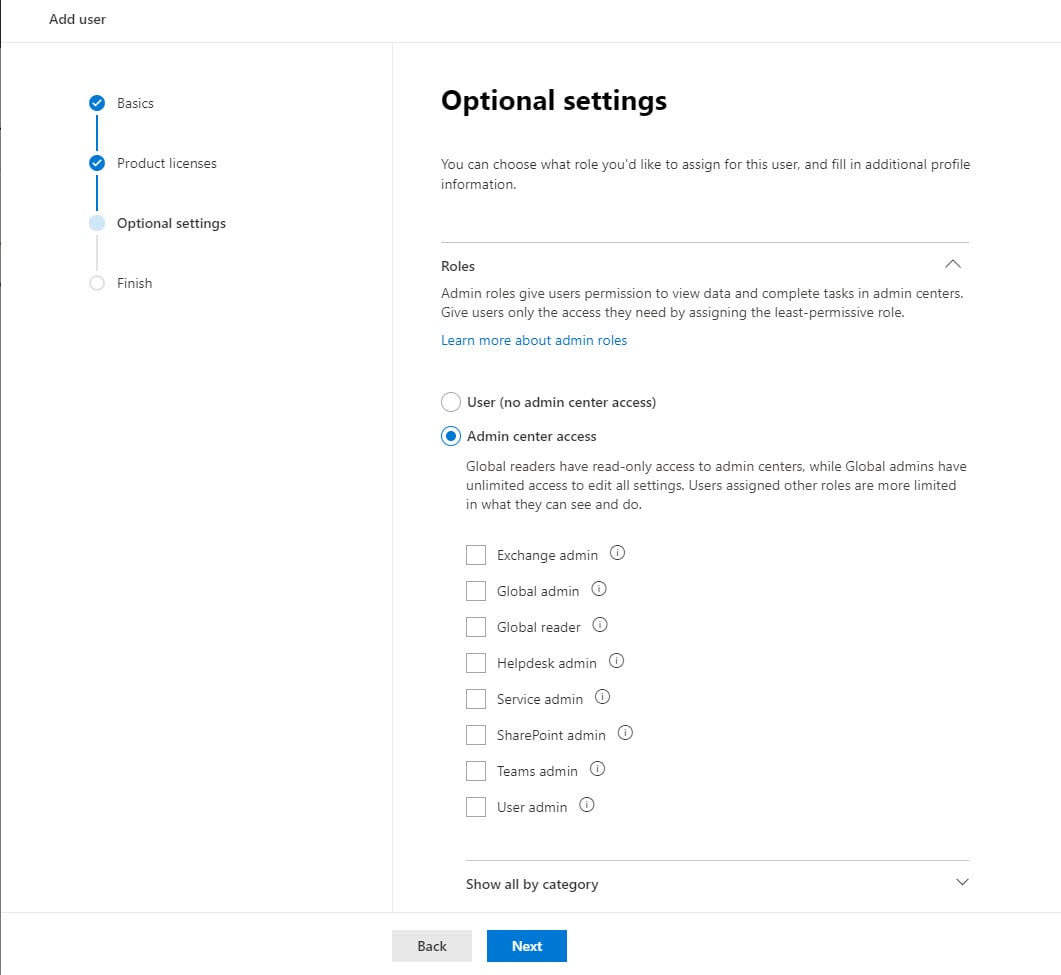Screen dimensions: 1061x975
Task: Check the Exchange admin checkbox
Action: 476,554
